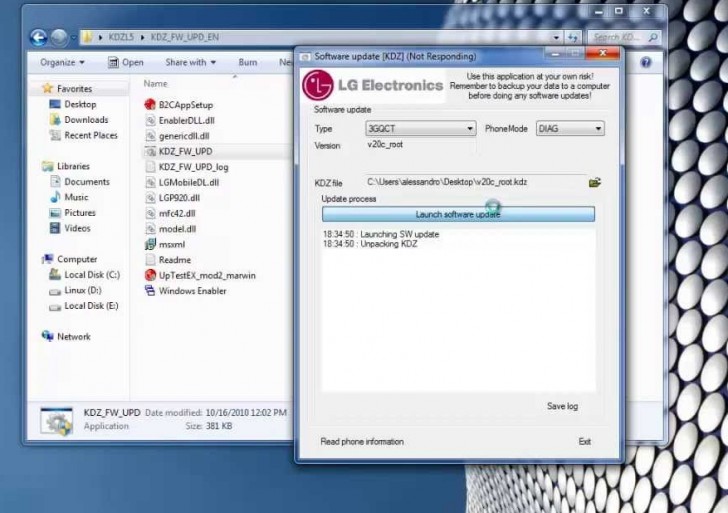Open the Share with menu
This screenshot has height=513, width=728.
pos(190,62)
